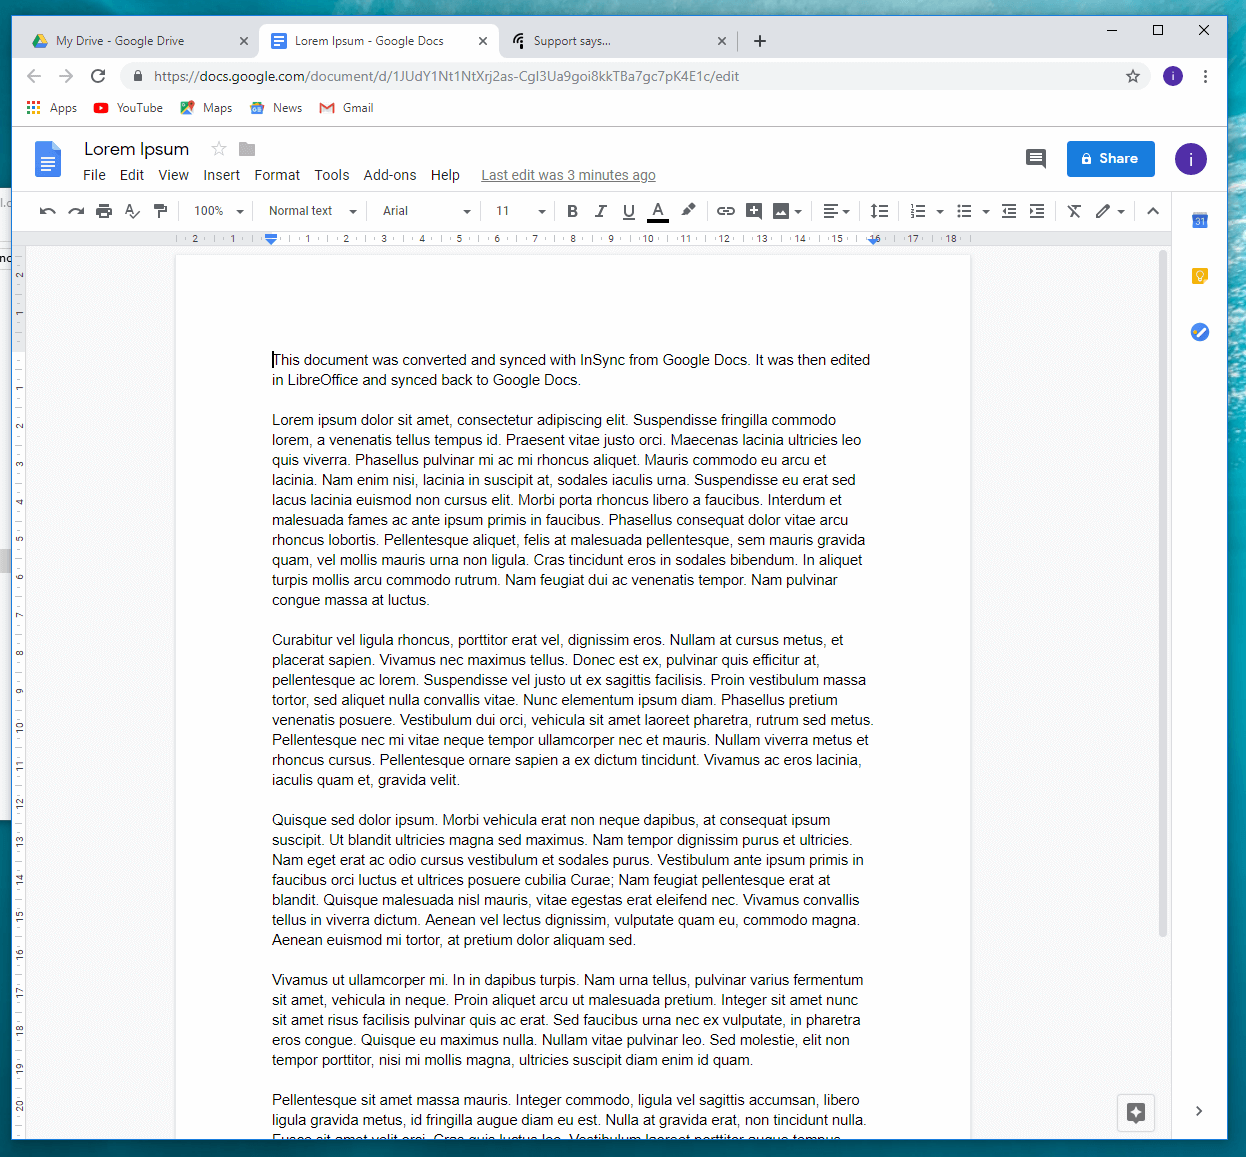1246x1157 pixels.
Task: Open Google Keep in side panel
Action: [1199, 276]
